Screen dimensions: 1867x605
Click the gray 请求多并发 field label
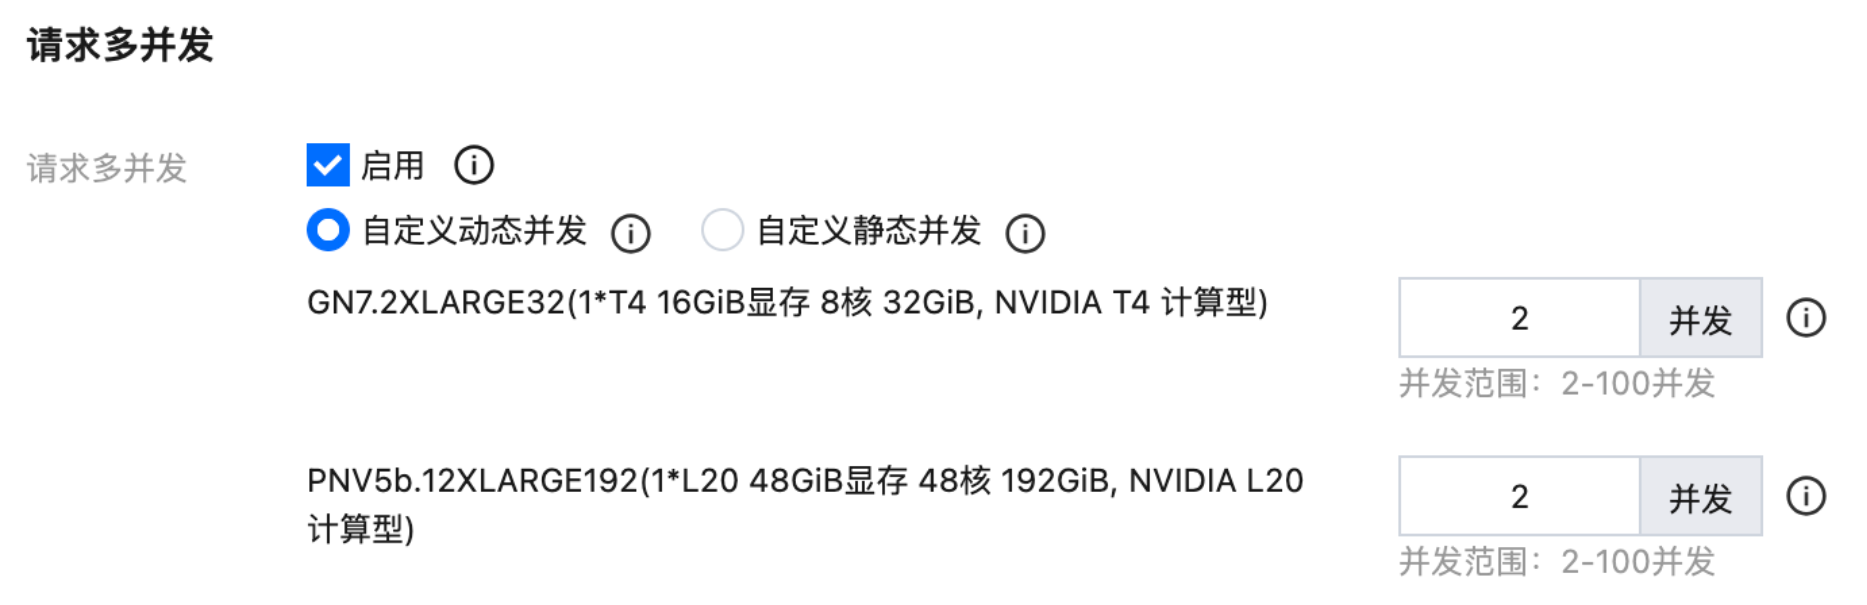(x=107, y=168)
